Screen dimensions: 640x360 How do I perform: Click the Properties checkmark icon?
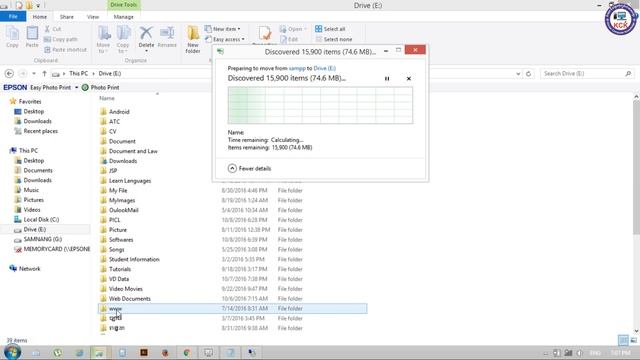point(264,34)
